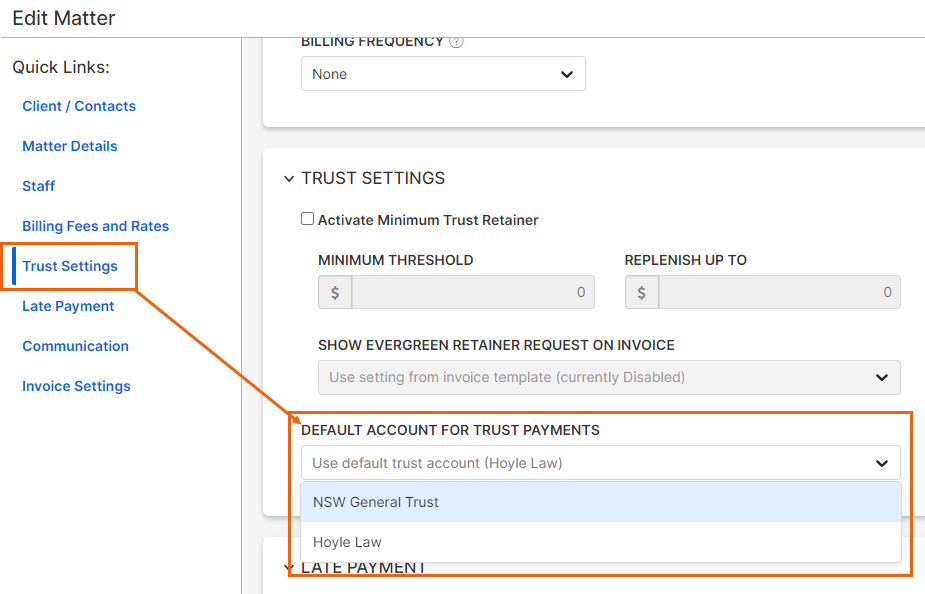This screenshot has height=594, width=925.
Task: Choose NSW General Trust option
Action: coord(601,502)
